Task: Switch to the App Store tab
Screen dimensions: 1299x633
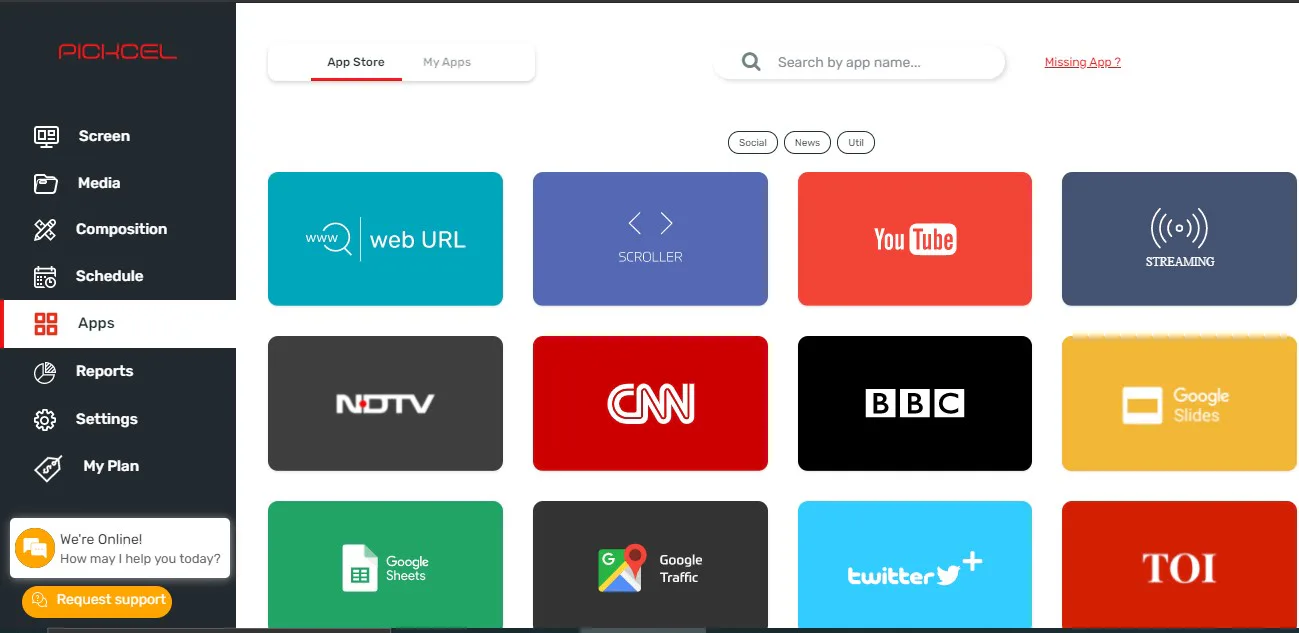Action: pos(356,62)
